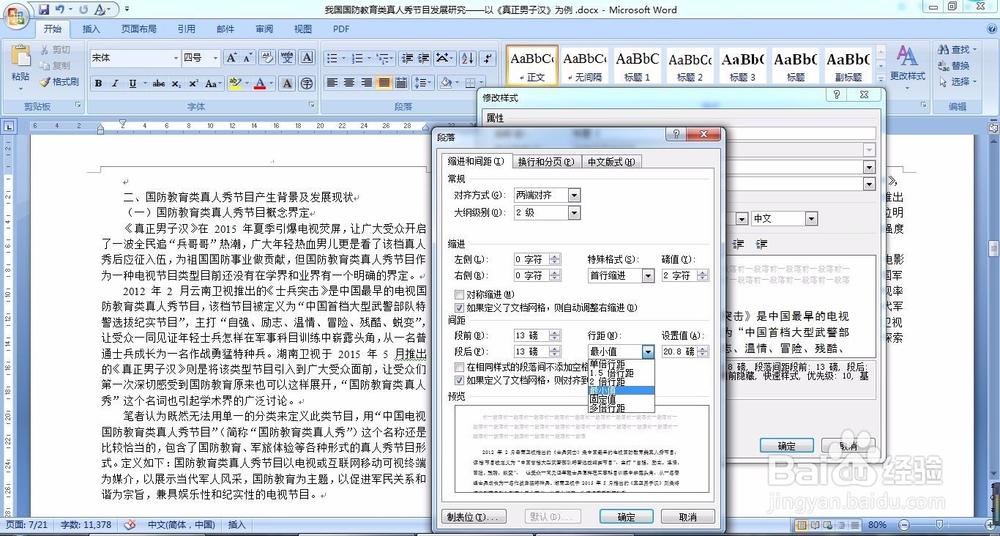Collapse the 行距 line spacing dropdown arrow
The width and height of the screenshot is (1000, 536).
[648, 352]
